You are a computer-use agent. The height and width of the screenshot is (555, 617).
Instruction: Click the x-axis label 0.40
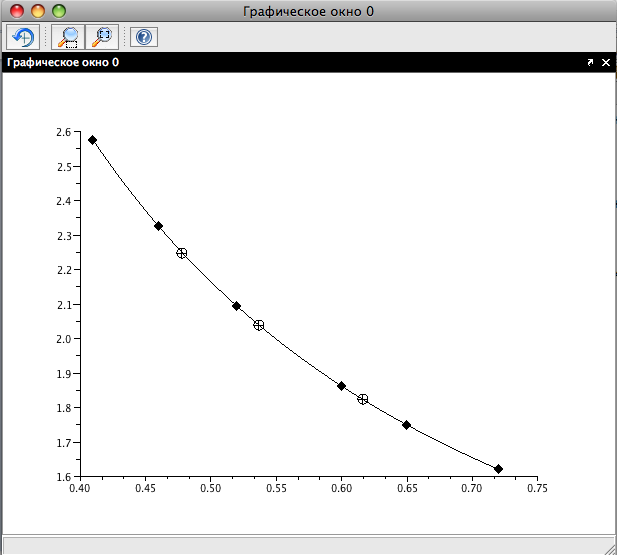(x=80, y=488)
